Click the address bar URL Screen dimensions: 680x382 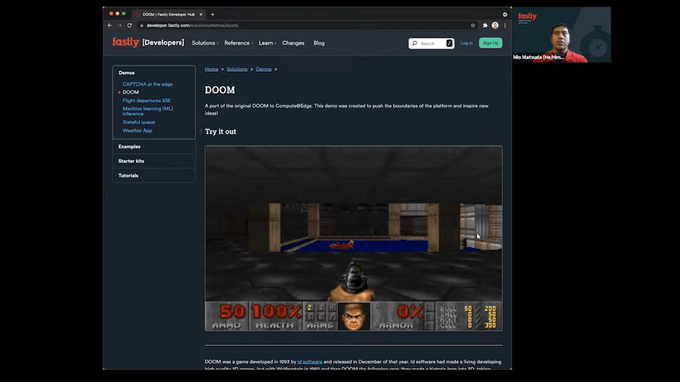pyautogui.click(x=193, y=25)
